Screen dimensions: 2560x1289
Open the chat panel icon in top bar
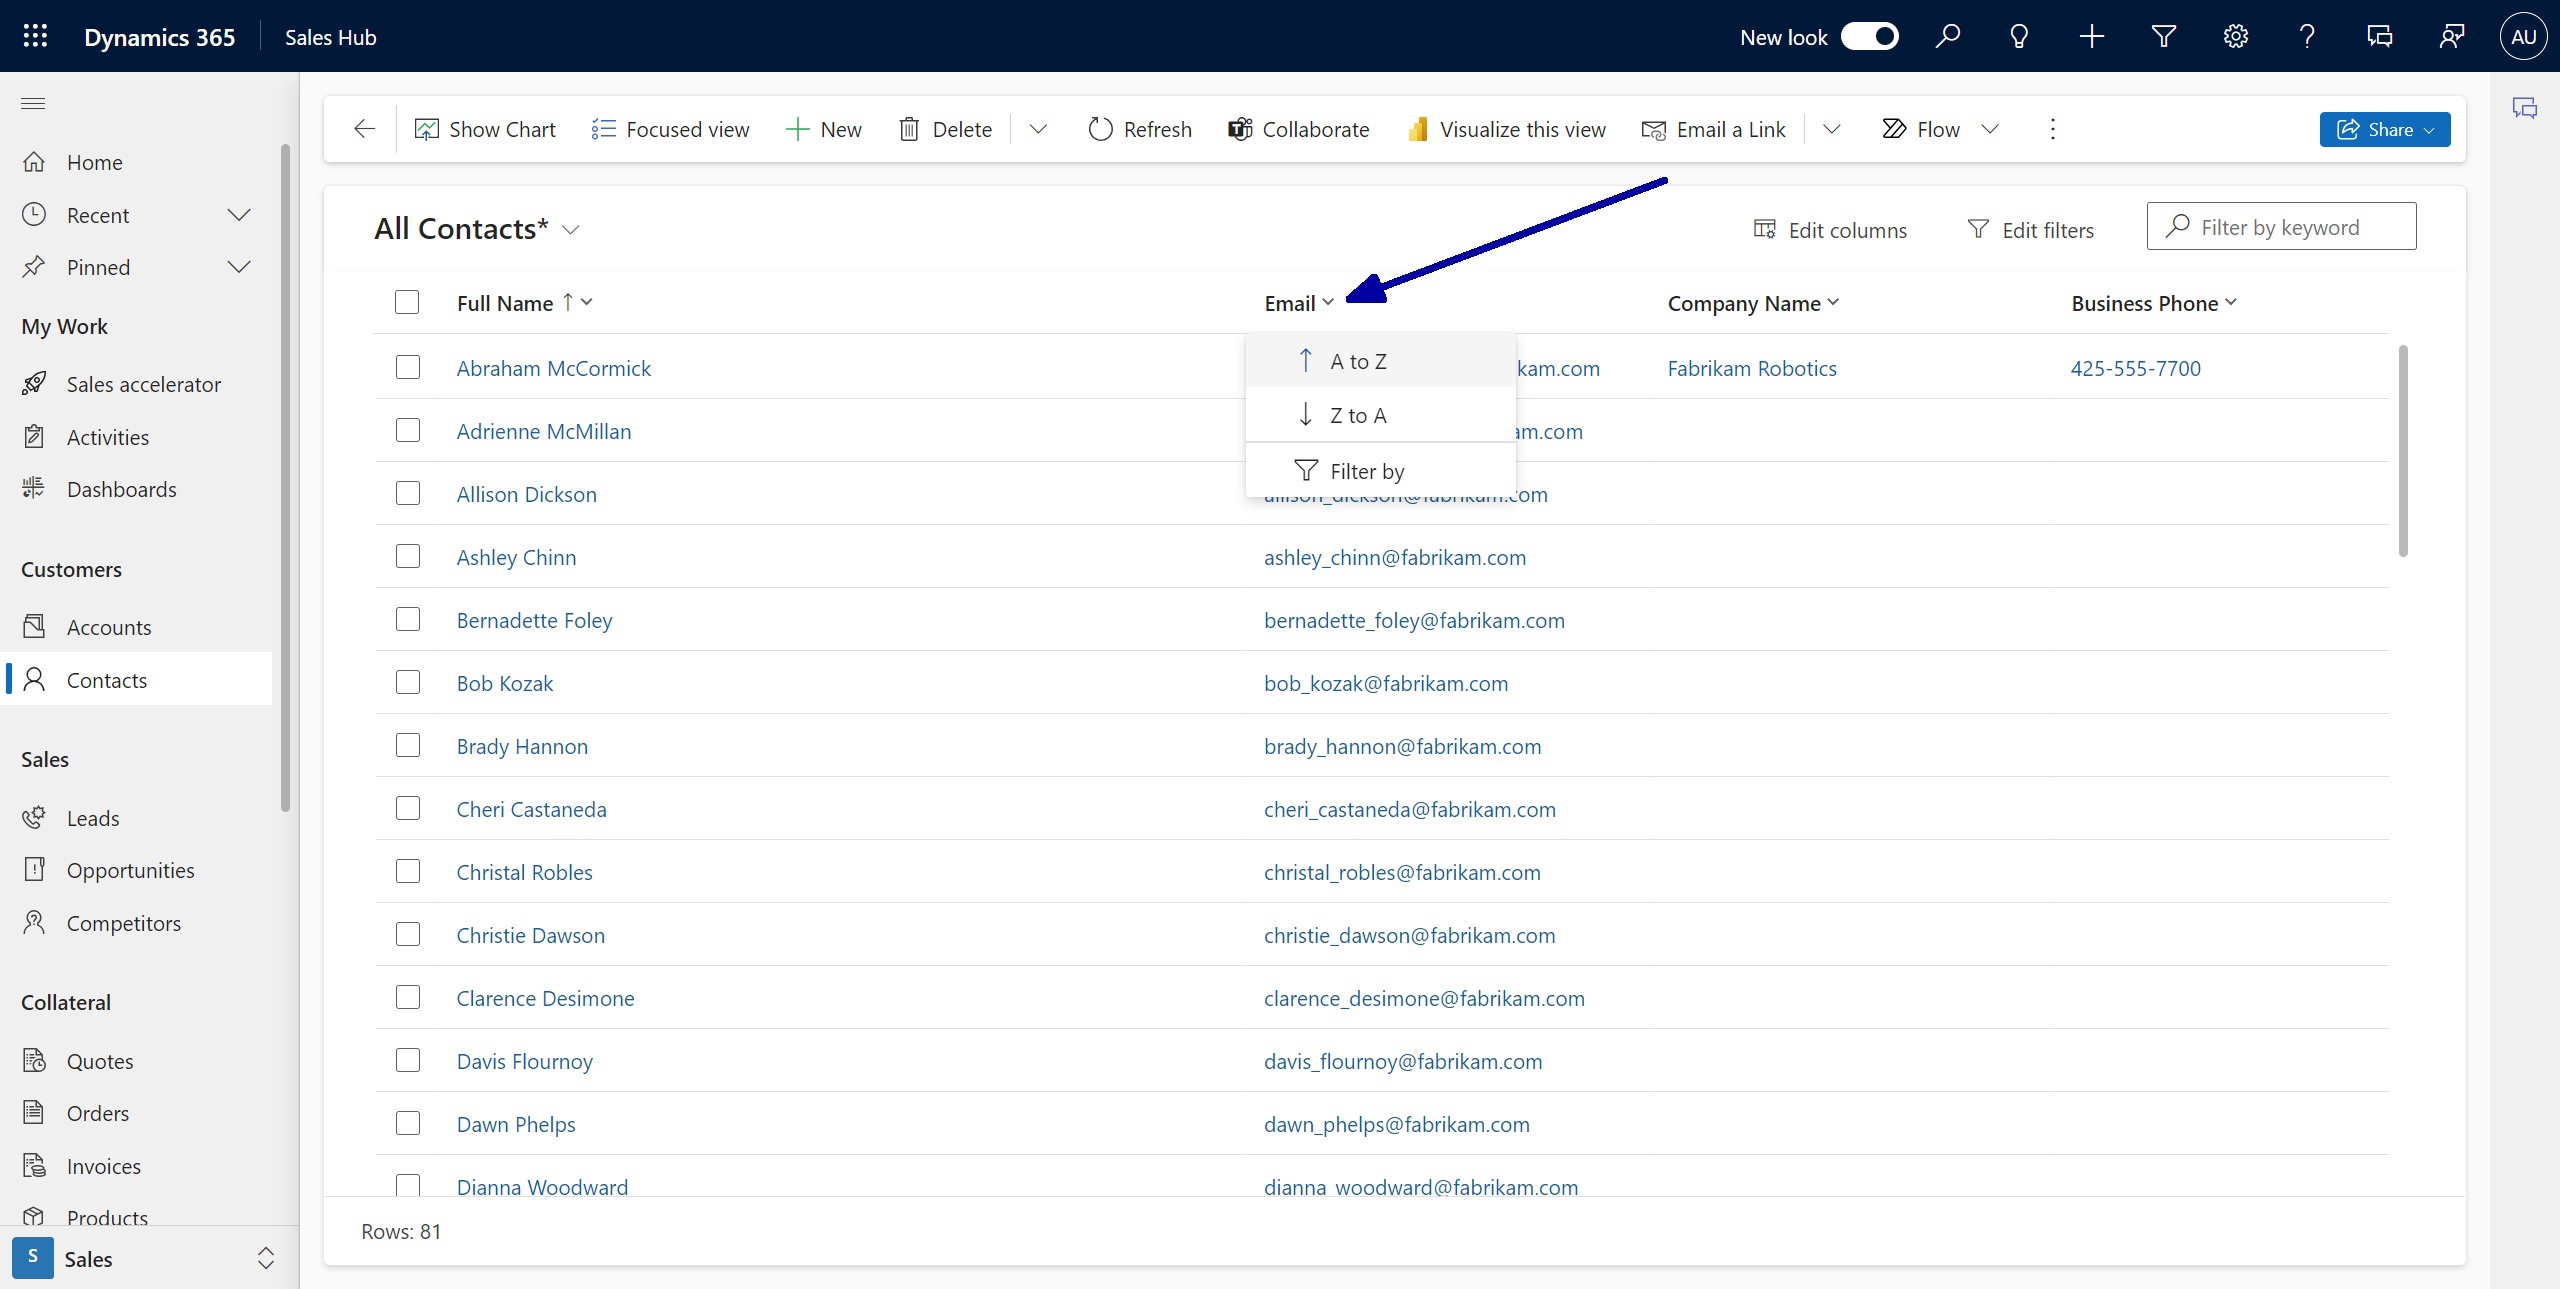(x=2379, y=37)
